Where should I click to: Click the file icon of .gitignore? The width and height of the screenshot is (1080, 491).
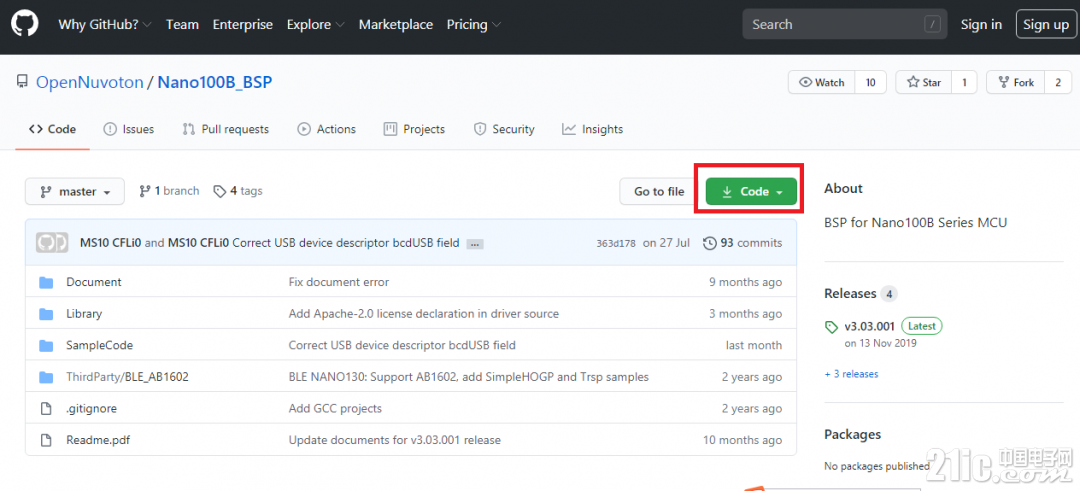tap(46, 408)
